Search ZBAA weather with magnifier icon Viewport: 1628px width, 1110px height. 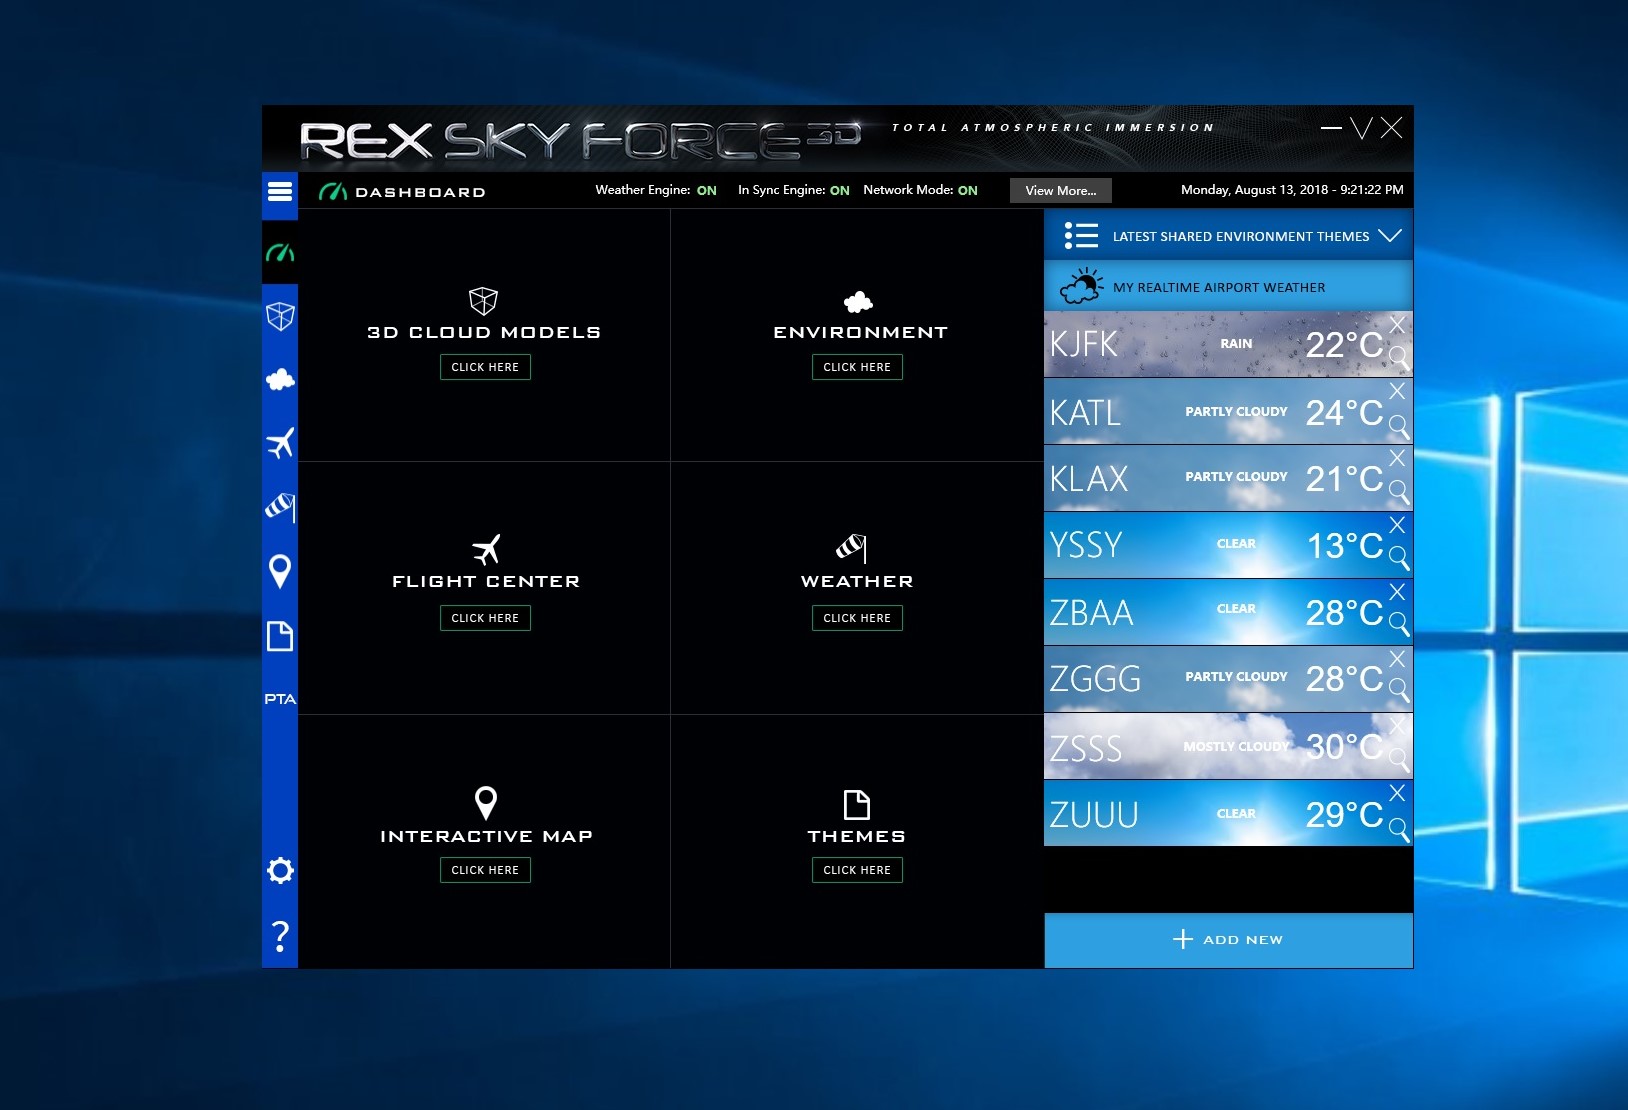[x=1399, y=625]
